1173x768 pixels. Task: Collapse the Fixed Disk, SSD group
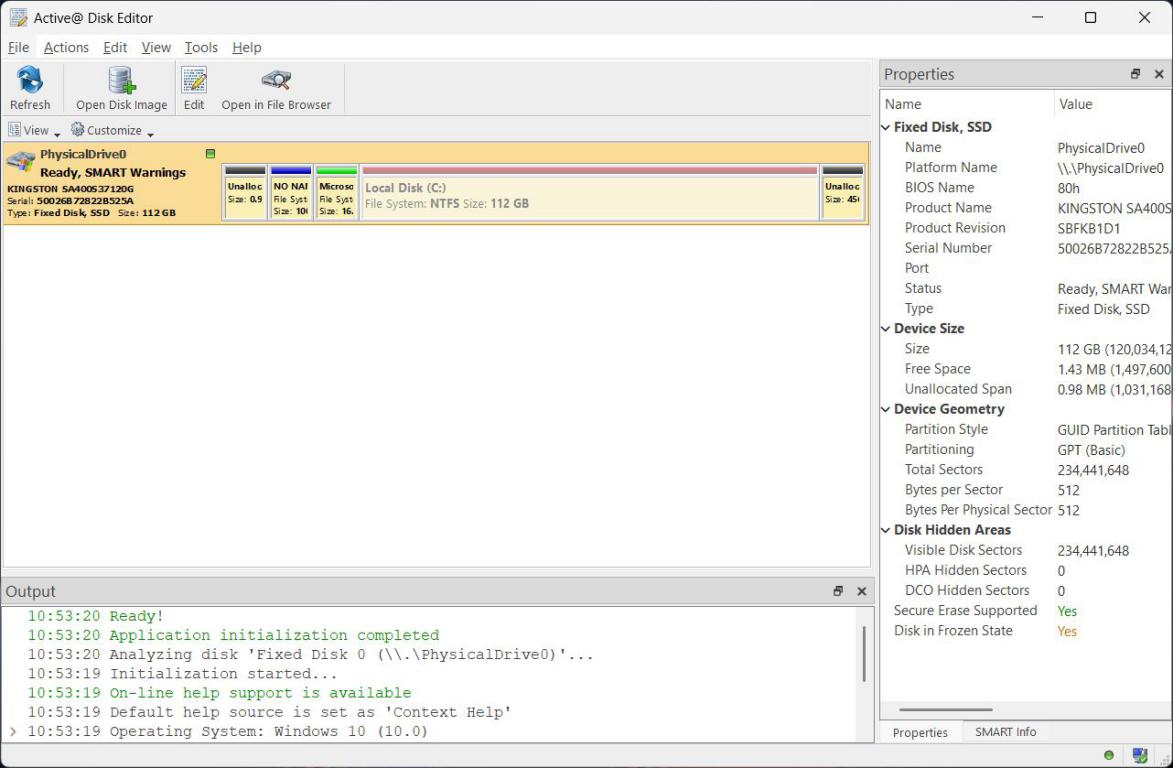pos(886,127)
